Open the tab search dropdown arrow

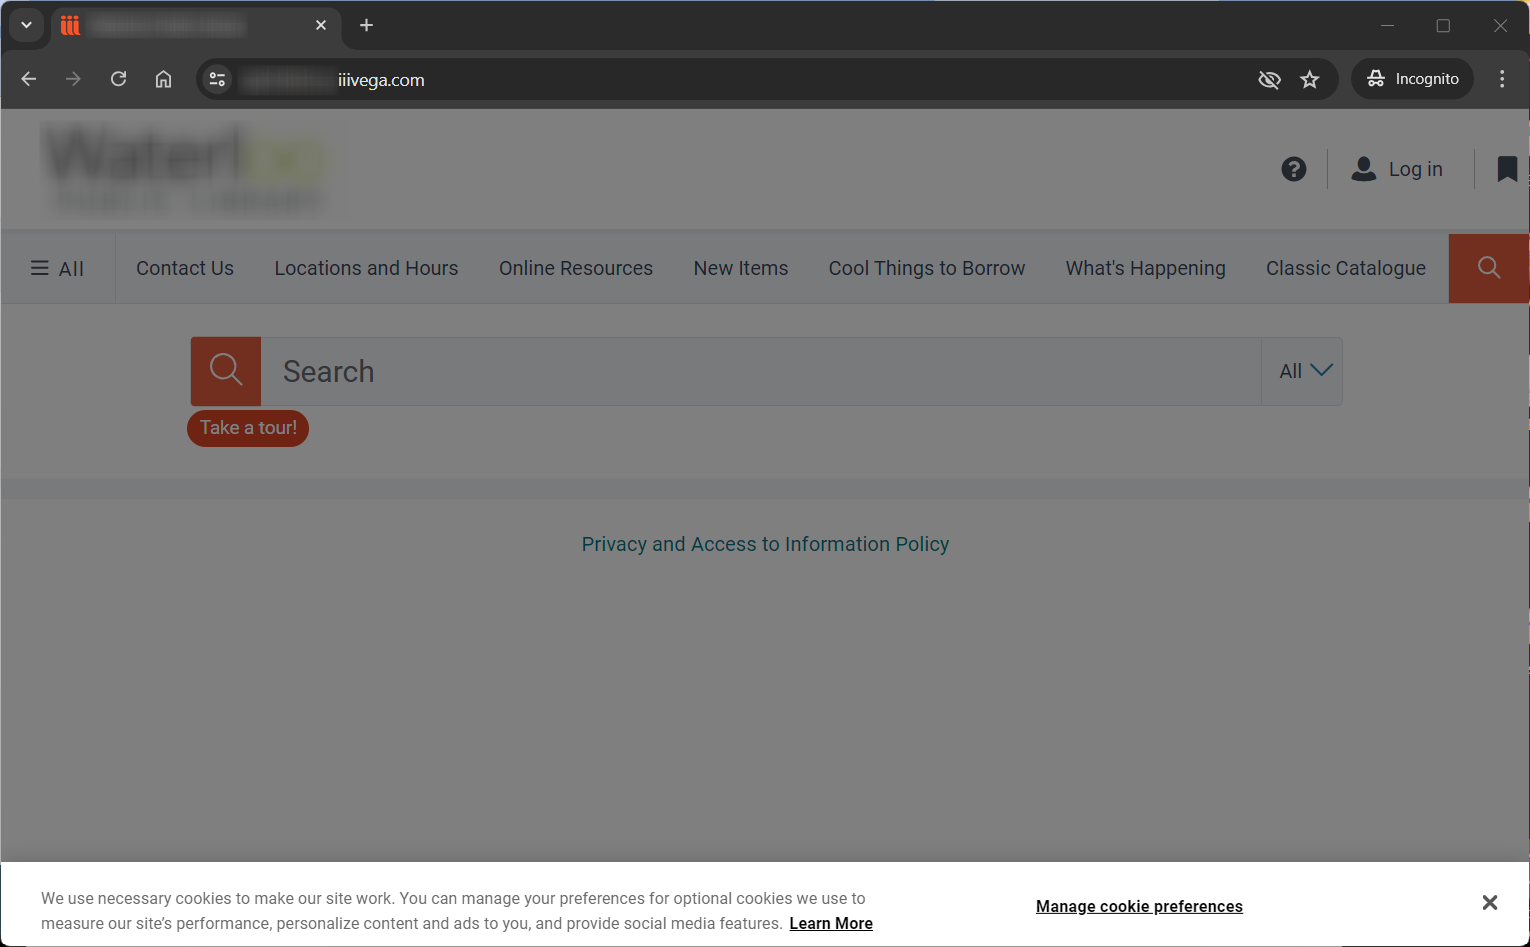[x=26, y=25]
